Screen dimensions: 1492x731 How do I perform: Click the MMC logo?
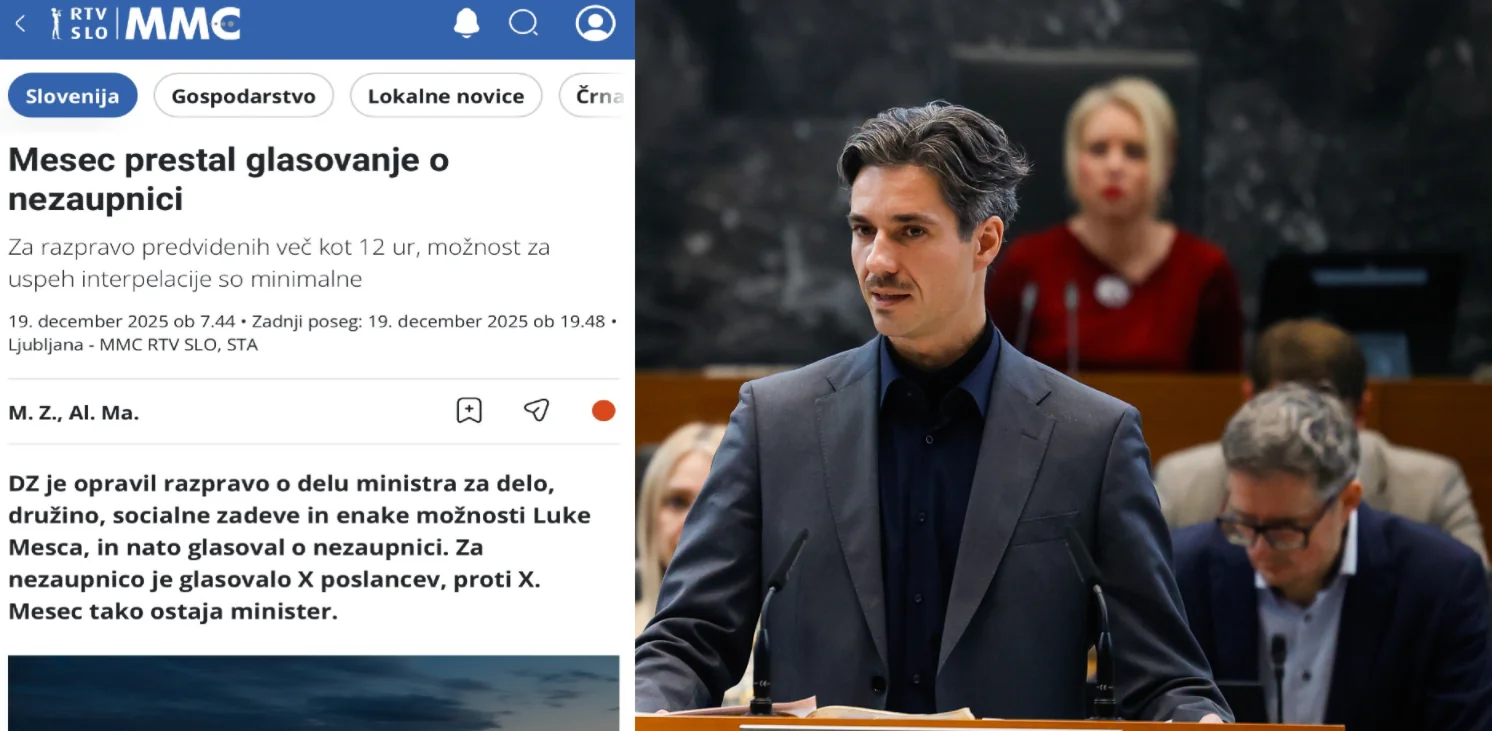185,22
